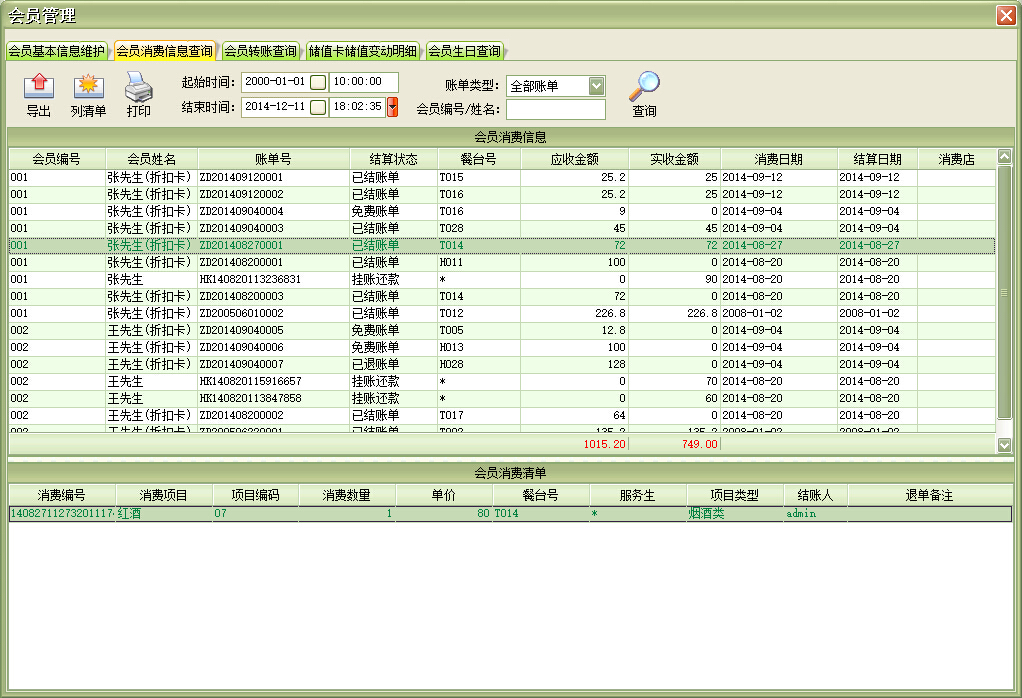Click the 打印 printer icon

[138, 88]
